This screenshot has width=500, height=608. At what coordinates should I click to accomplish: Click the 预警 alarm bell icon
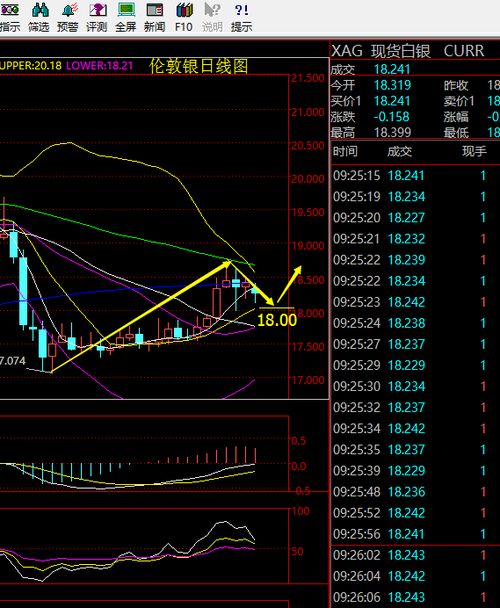click(x=68, y=17)
